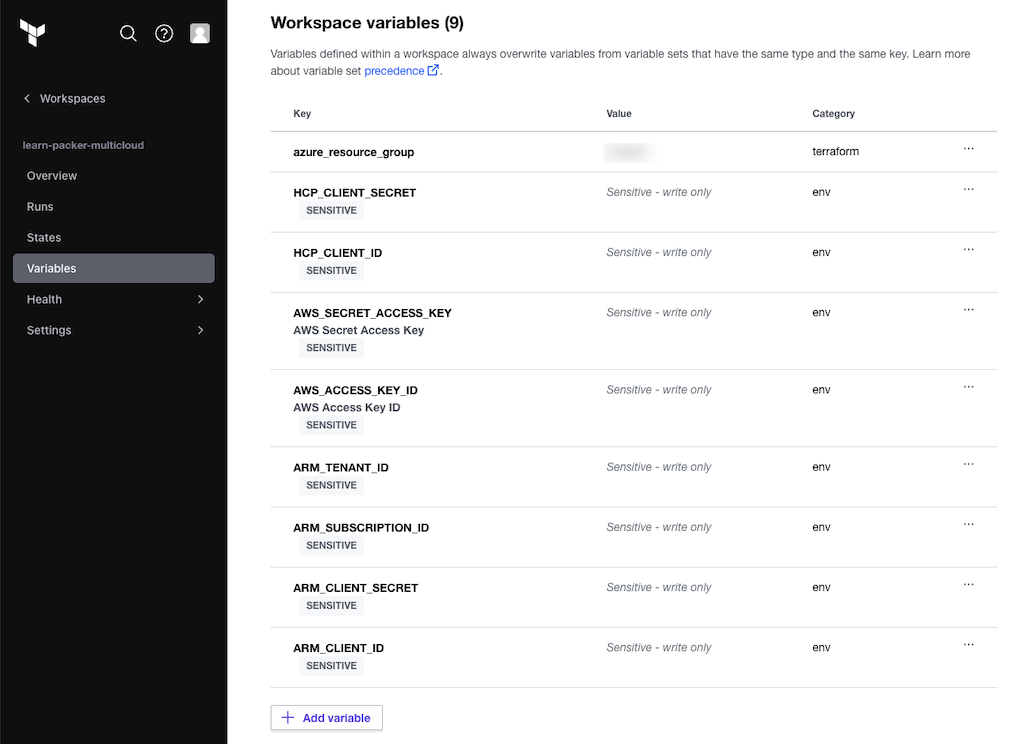
Task: Click the help question mark icon
Action: (164, 33)
